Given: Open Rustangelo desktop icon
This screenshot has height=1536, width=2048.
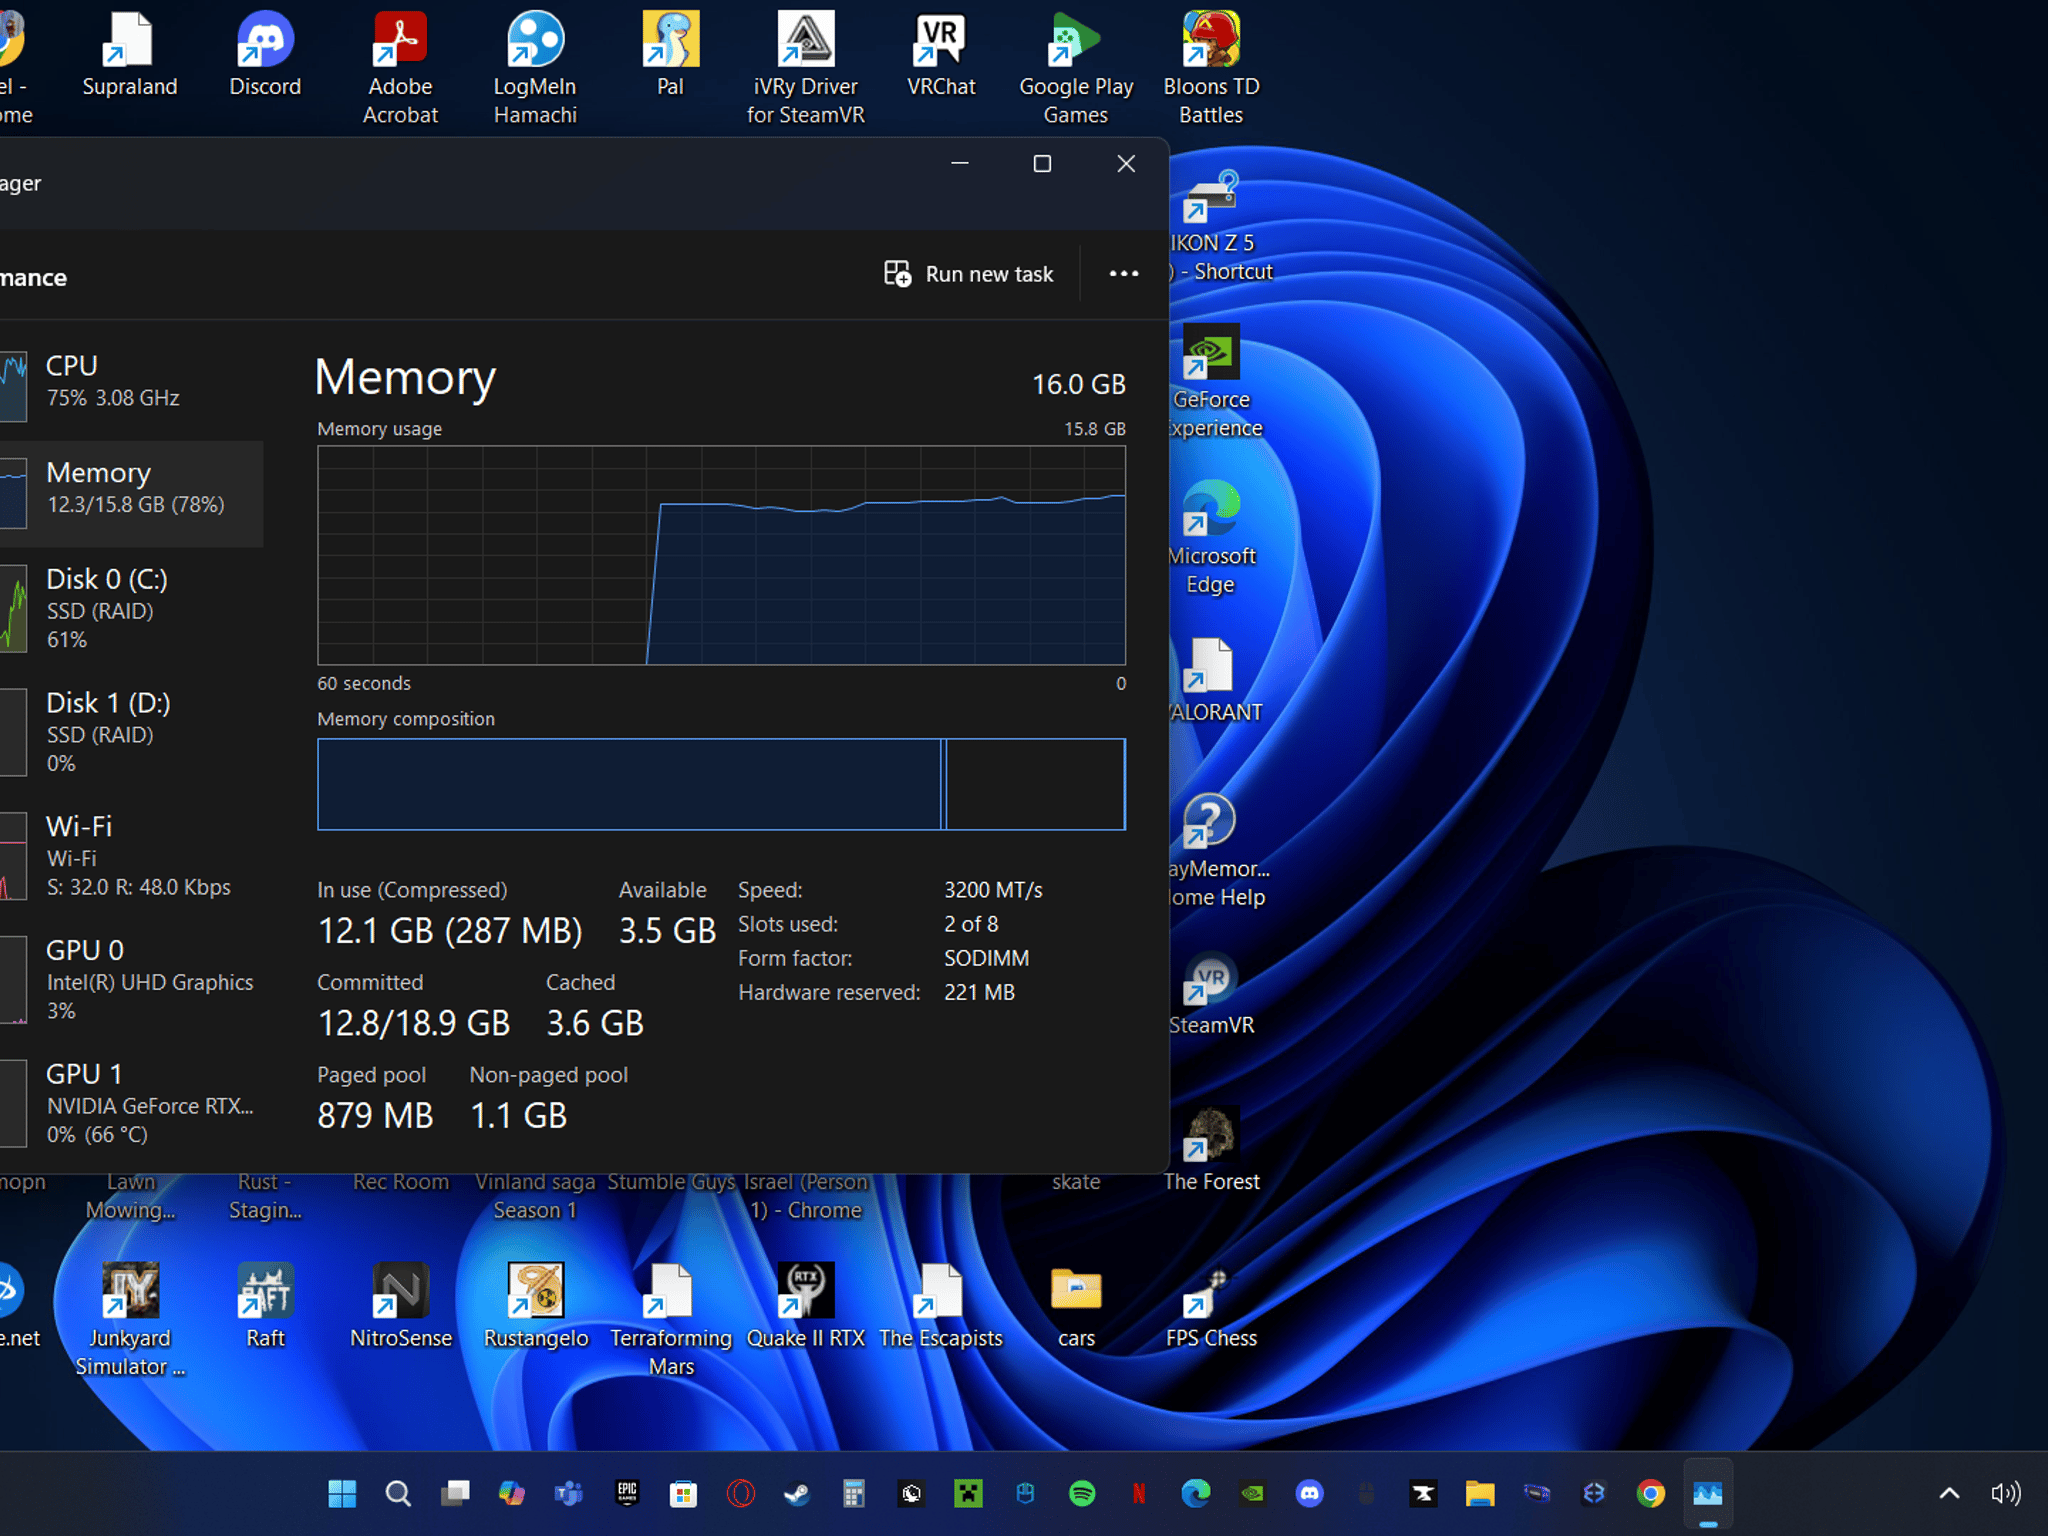Looking at the screenshot, I should click(x=535, y=1306).
